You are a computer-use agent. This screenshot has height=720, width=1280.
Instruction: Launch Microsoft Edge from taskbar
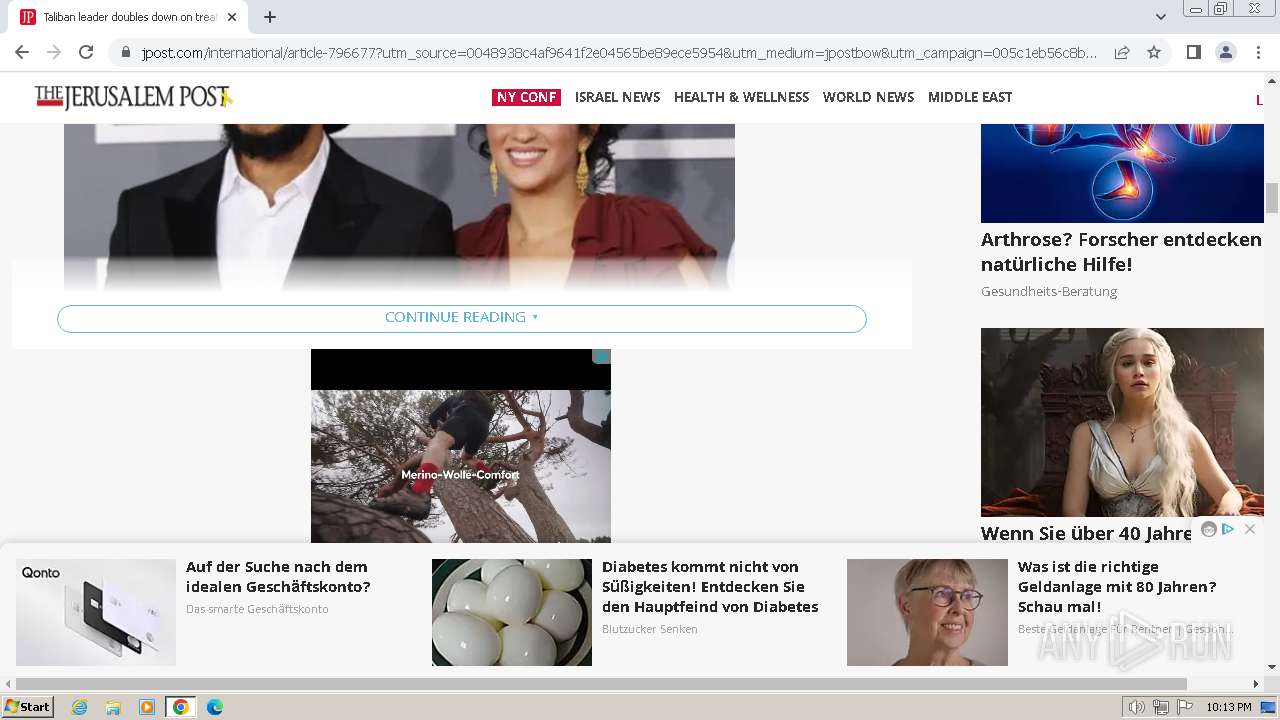214,707
